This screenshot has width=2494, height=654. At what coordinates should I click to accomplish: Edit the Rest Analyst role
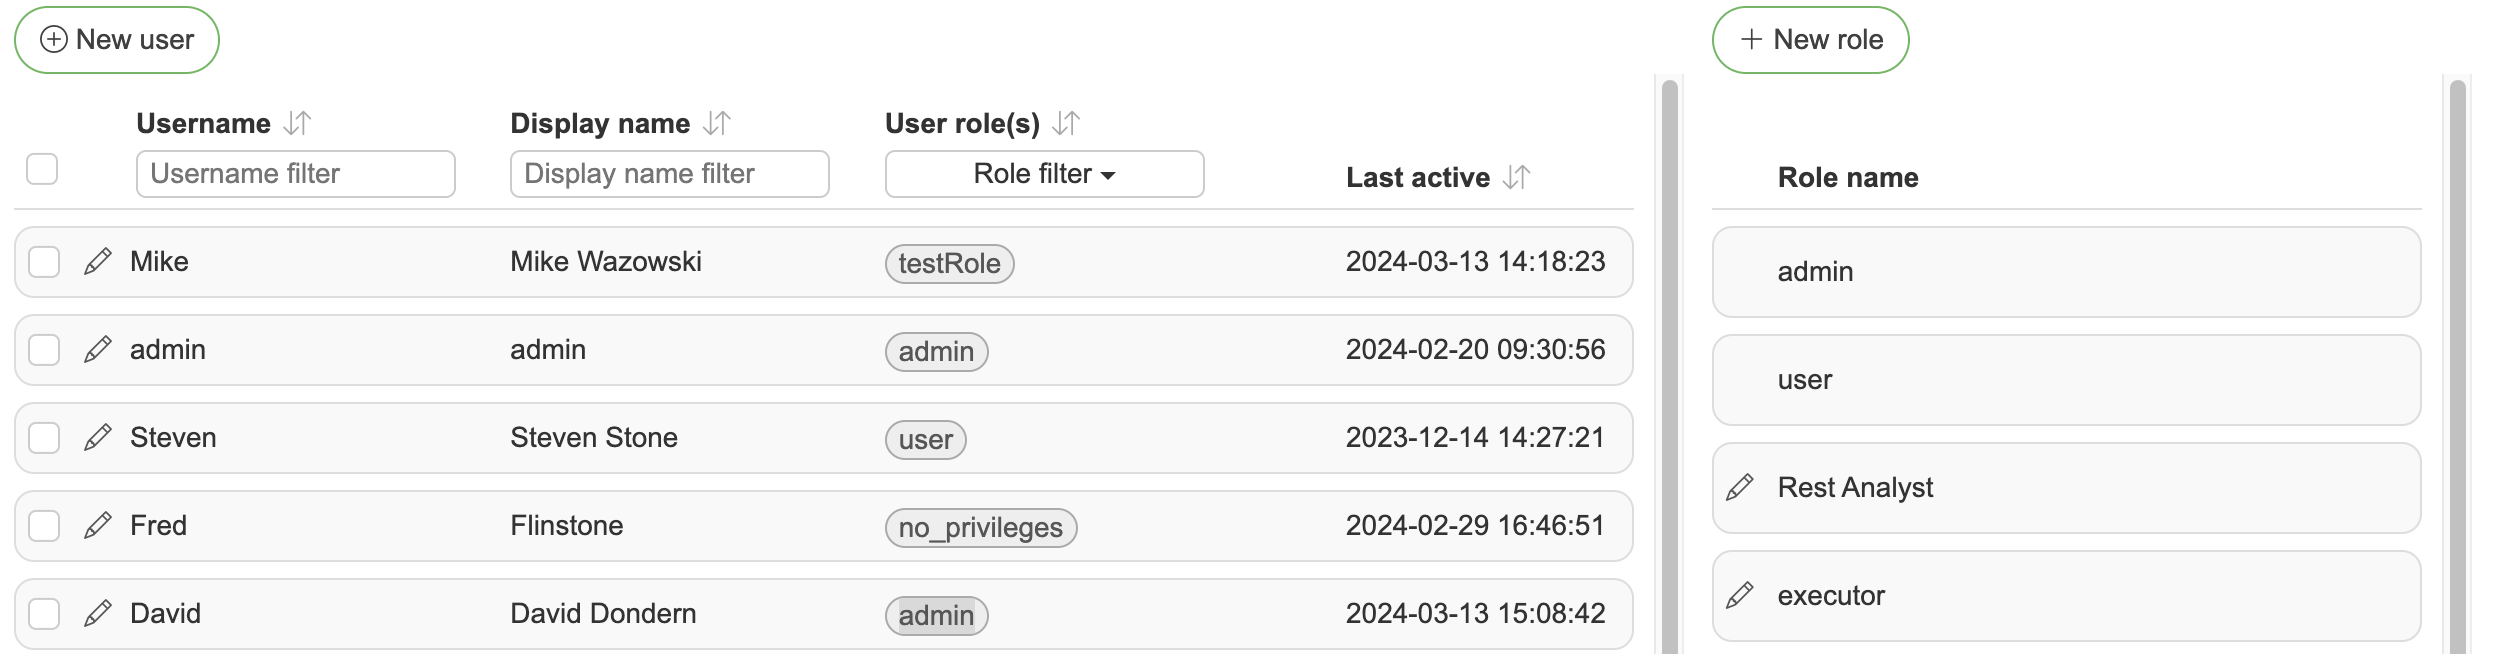click(x=1740, y=488)
